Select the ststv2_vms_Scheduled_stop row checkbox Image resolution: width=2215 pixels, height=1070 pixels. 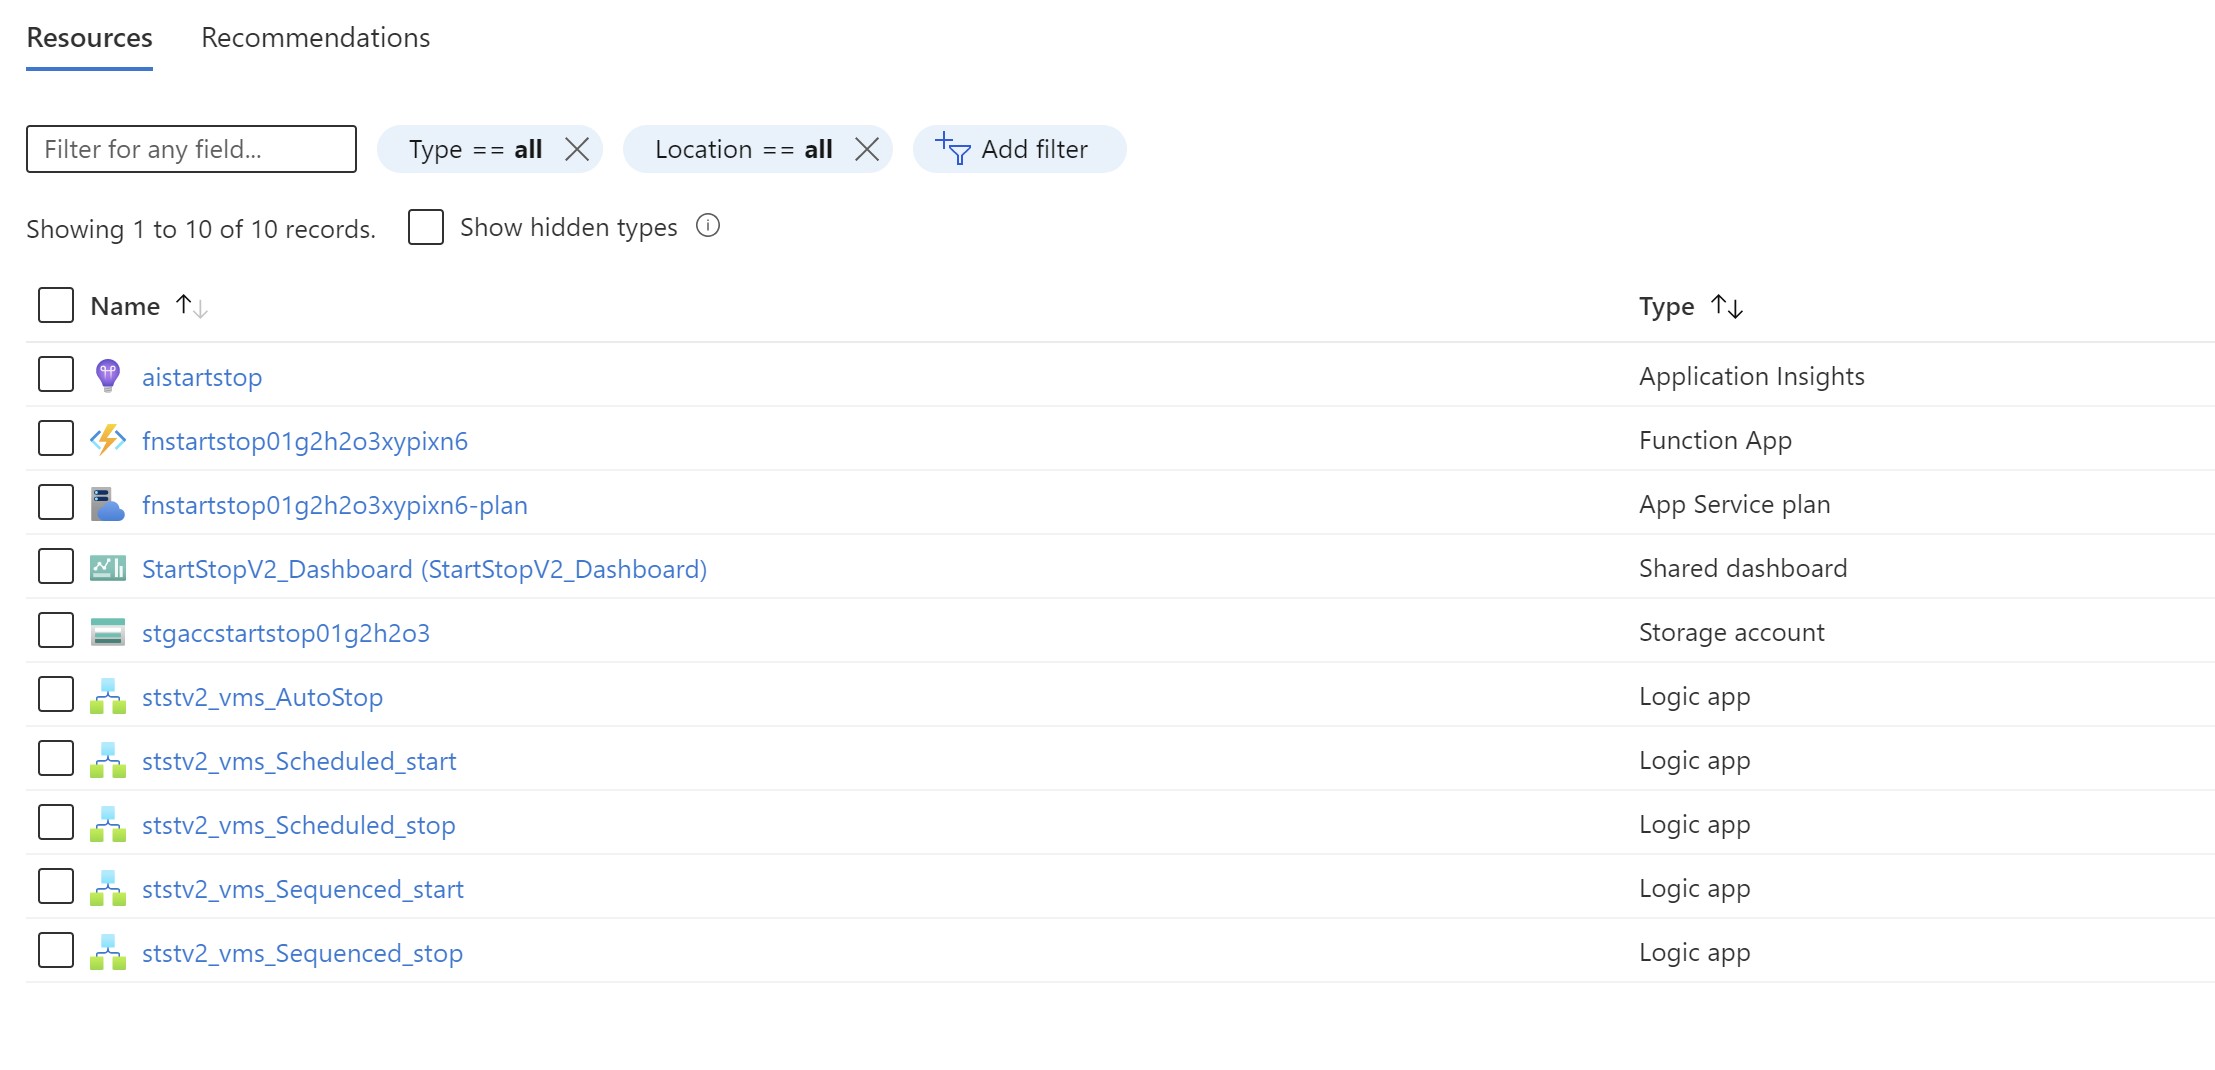point(56,822)
